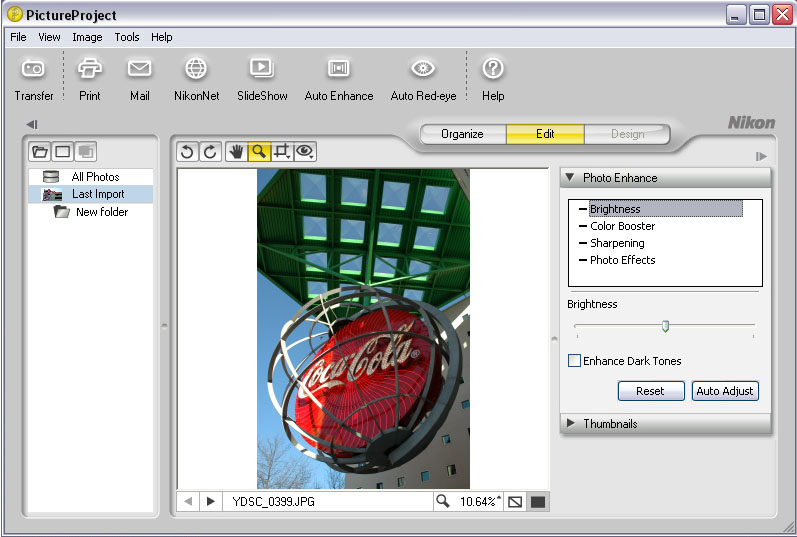797x537 pixels.
Task: Click the Brightness slider handle
Action: click(x=665, y=326)
